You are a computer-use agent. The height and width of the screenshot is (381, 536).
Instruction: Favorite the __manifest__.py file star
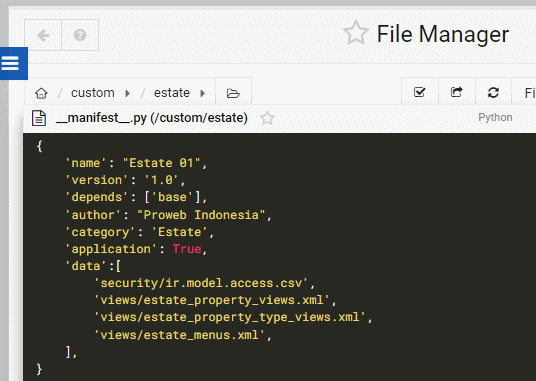(x=267, y=118)
